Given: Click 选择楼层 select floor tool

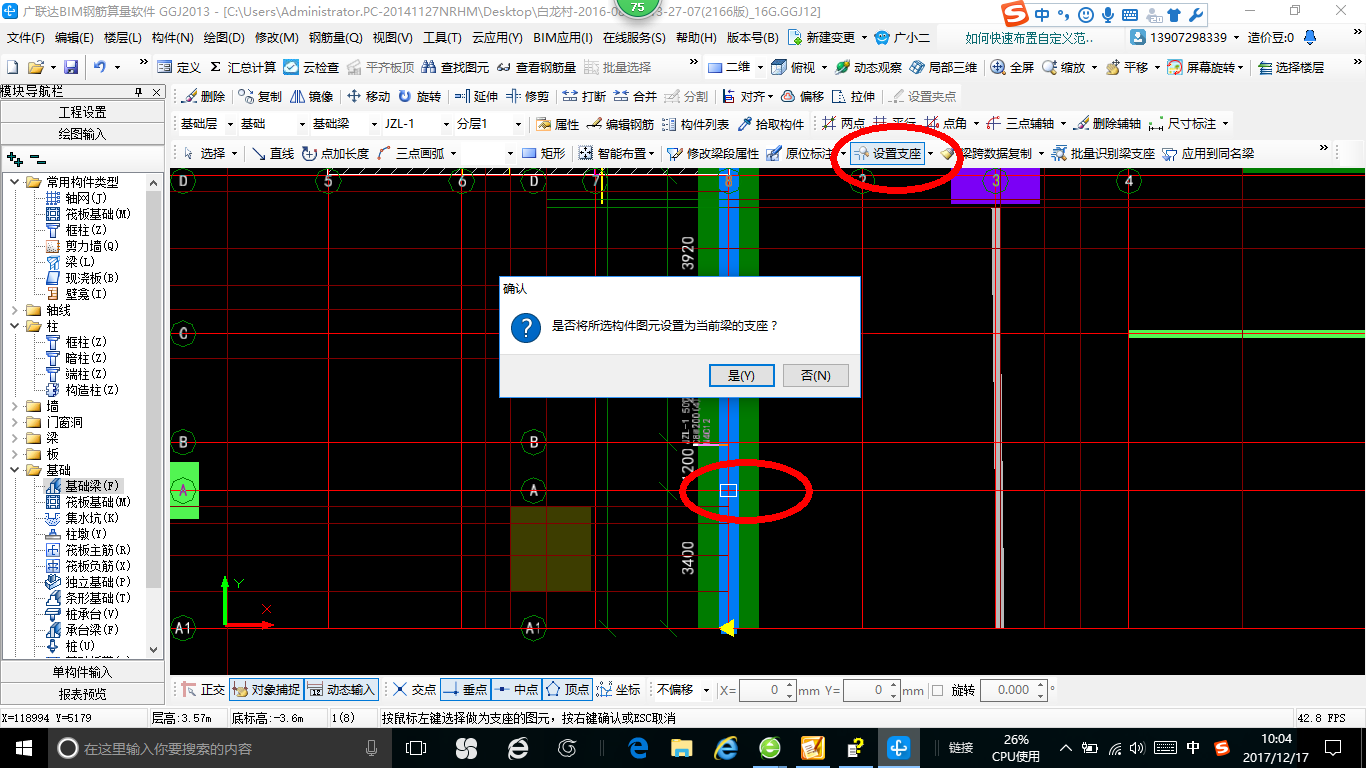Looking at the screenshot, I should (x=1291, y=67).
